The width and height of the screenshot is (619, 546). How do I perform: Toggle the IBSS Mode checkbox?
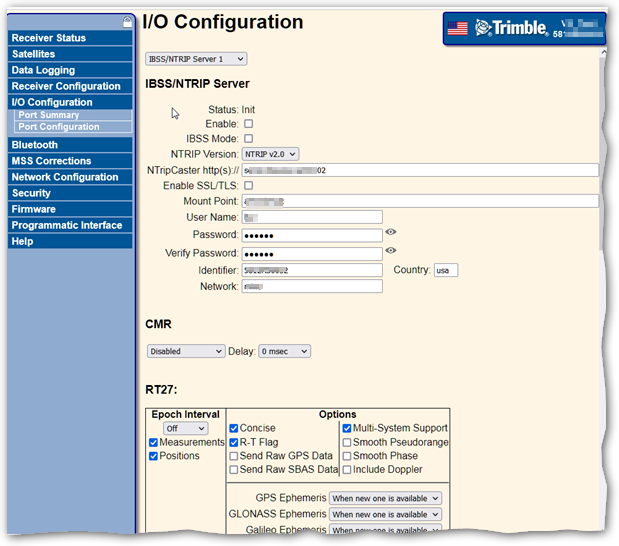(x=249, y=139)
